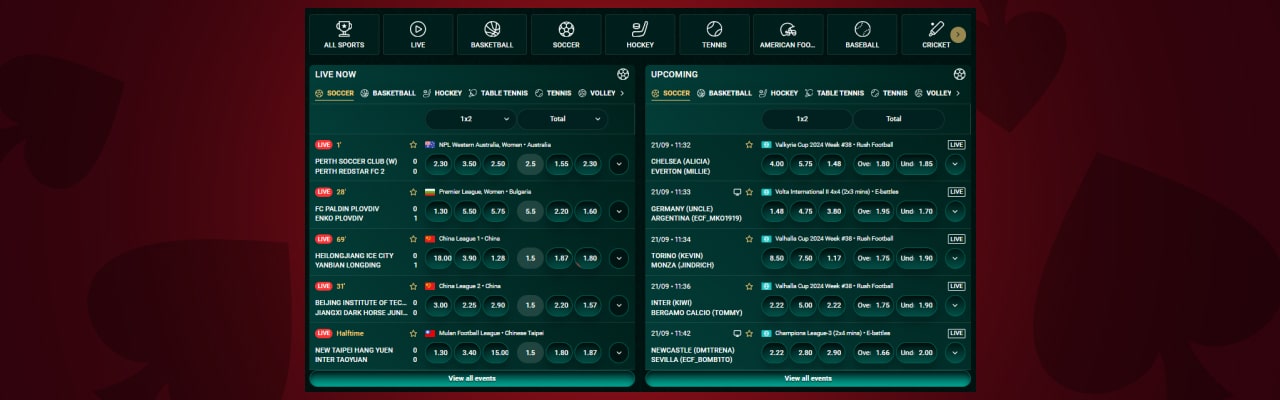The image size is (1280, 400).
Task: Expand markets for Germany vs Argentina match
Action: 955,211
